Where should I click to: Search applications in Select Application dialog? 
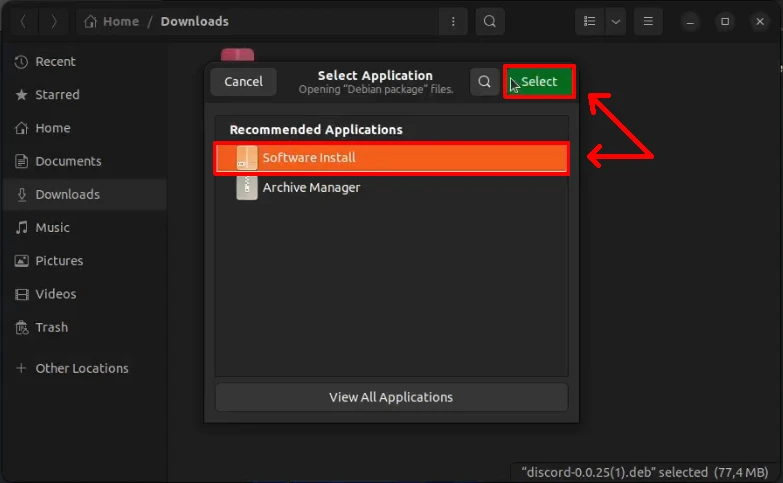(484, 81)
